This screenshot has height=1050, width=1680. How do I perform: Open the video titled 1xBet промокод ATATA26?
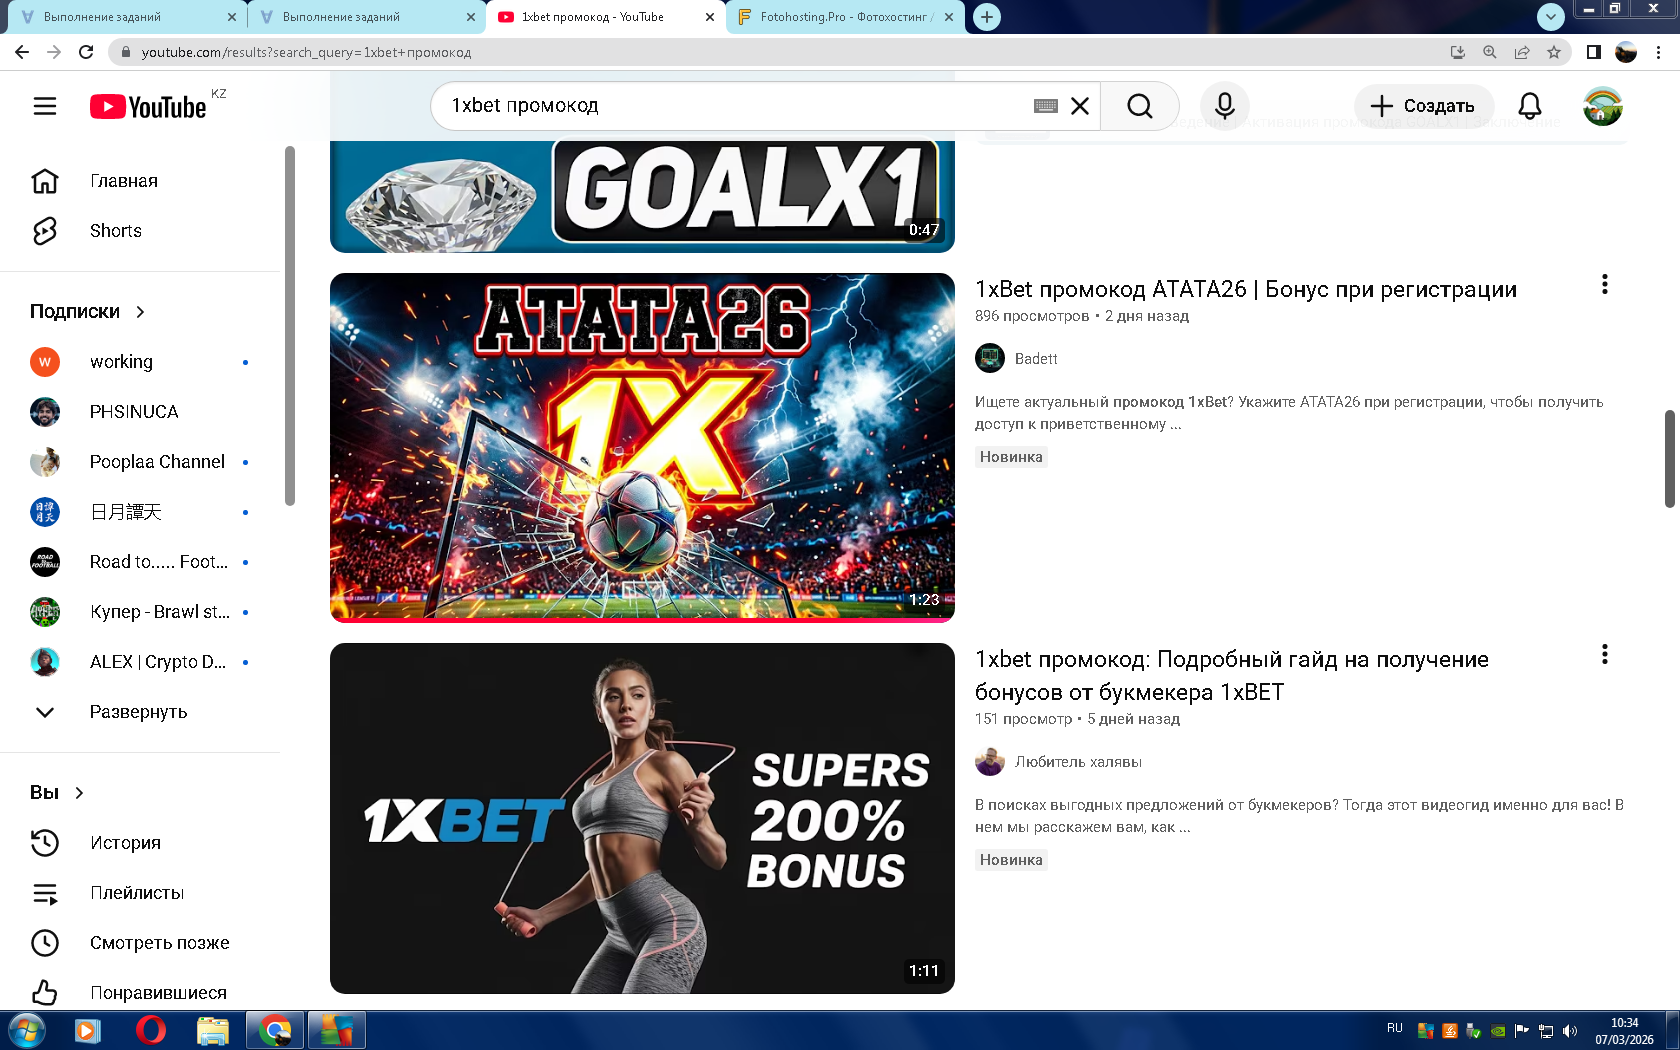[x=1246, y=290]
